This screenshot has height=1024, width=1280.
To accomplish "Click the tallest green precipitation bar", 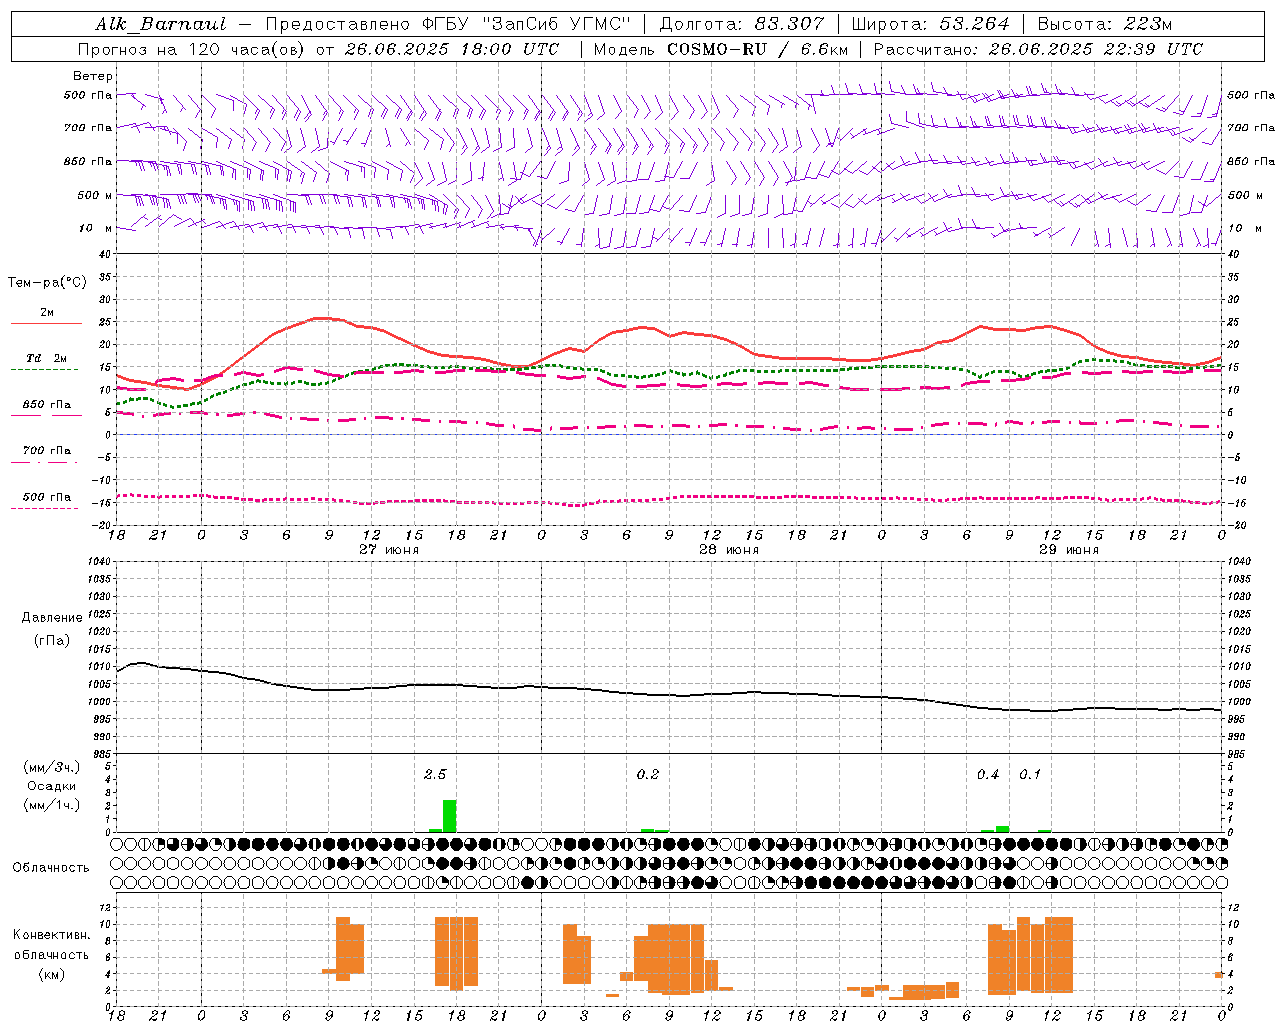I will (x=450, y=816).
